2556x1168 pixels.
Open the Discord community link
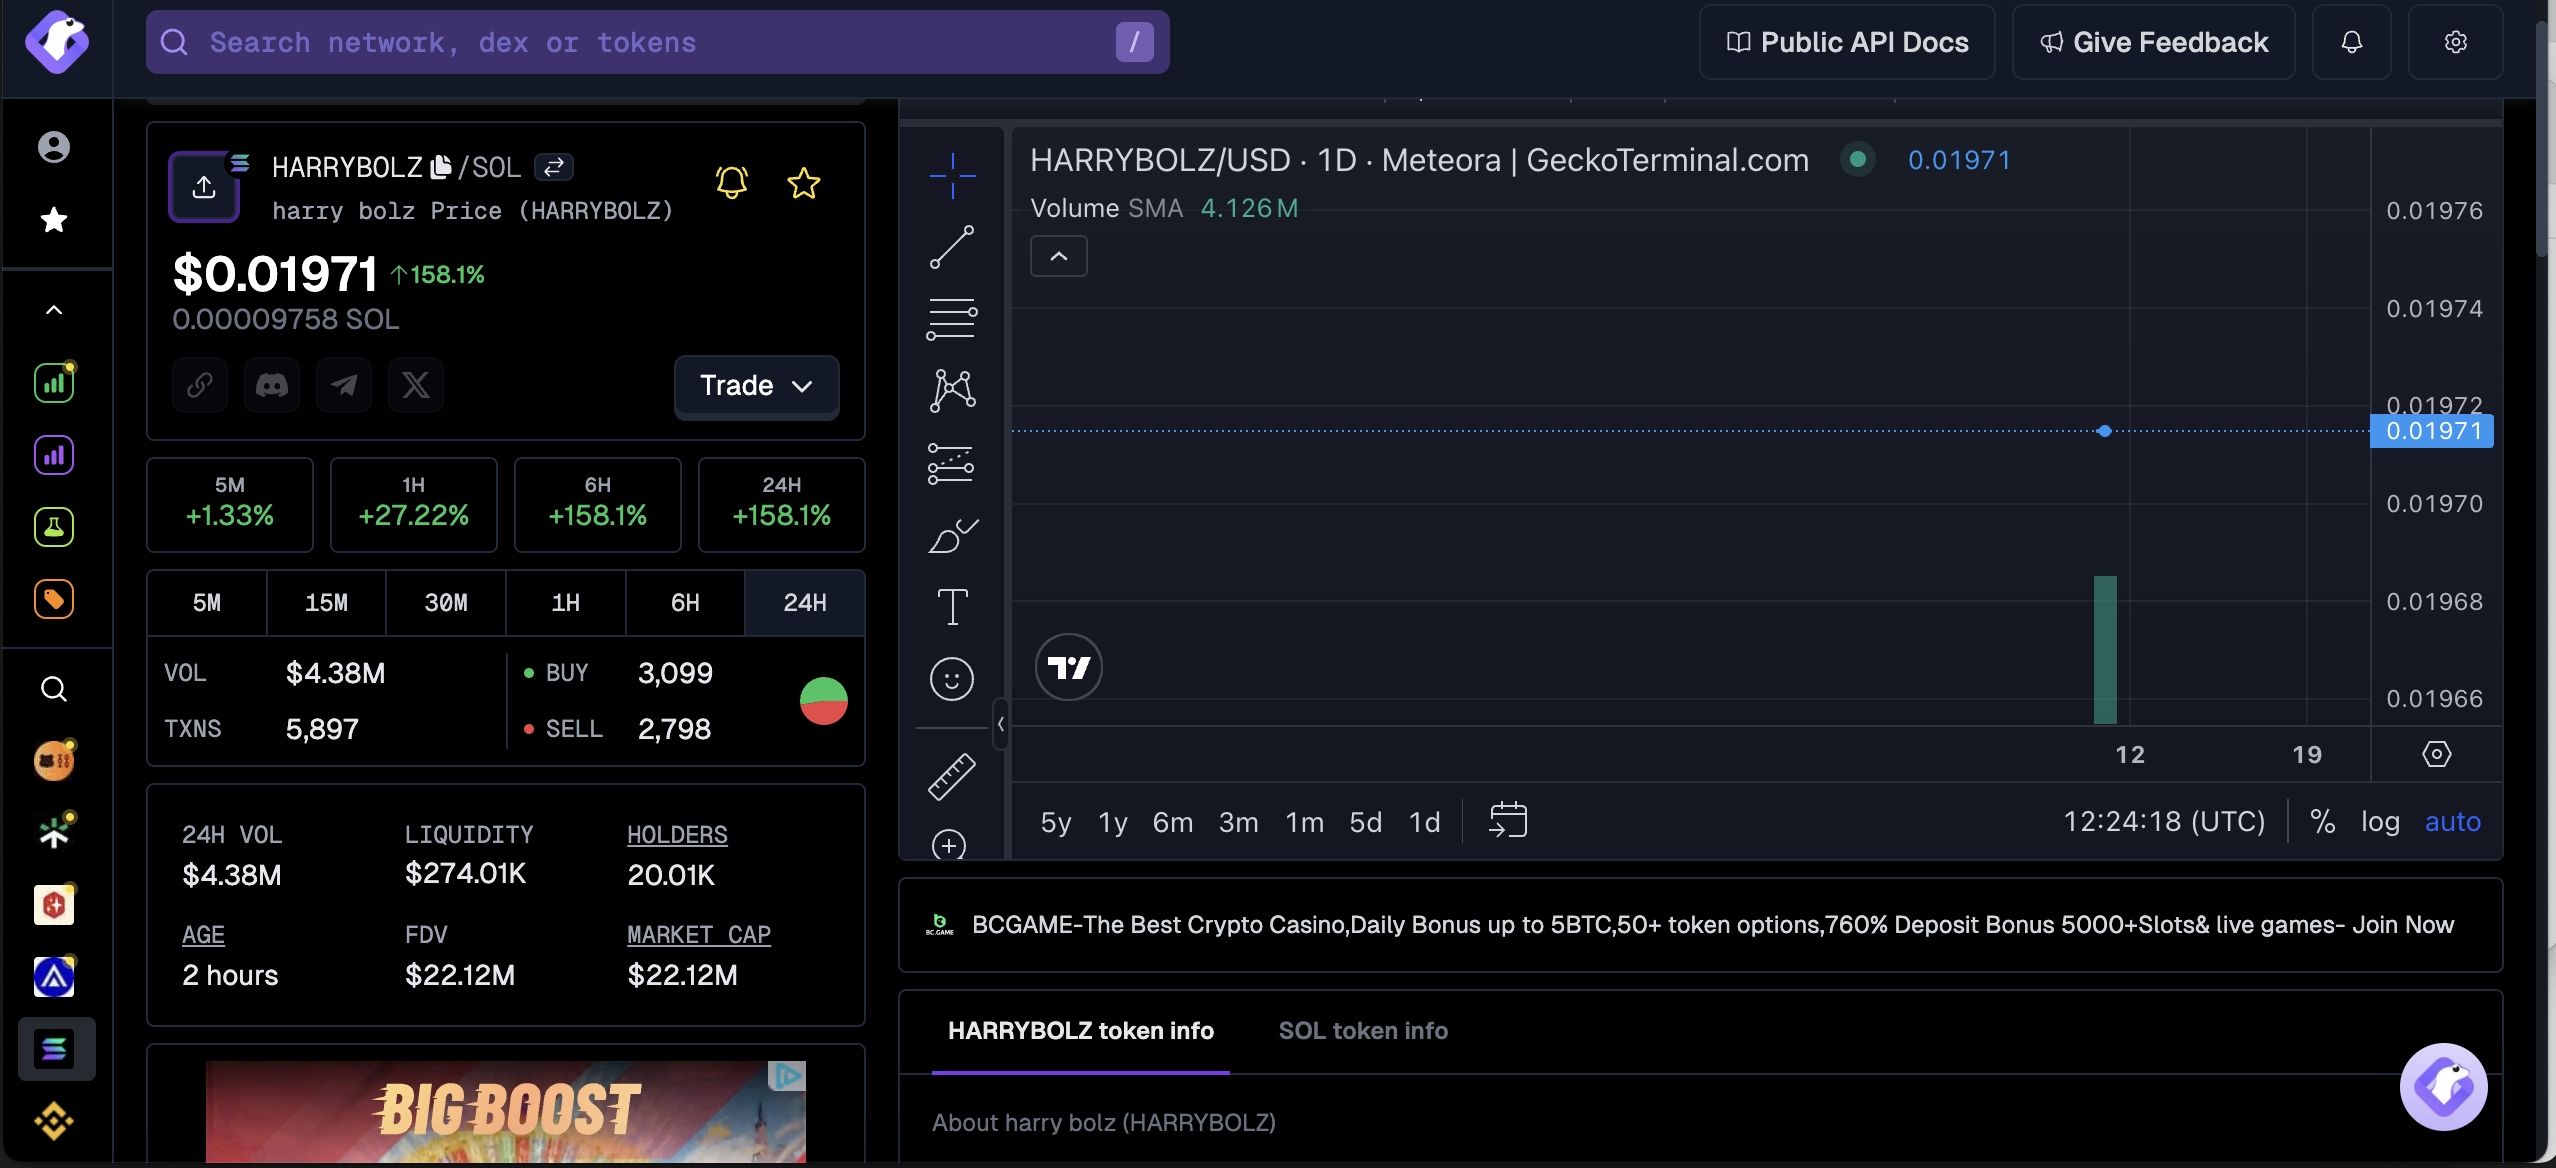pyautogui.click(x=272, y=385)
